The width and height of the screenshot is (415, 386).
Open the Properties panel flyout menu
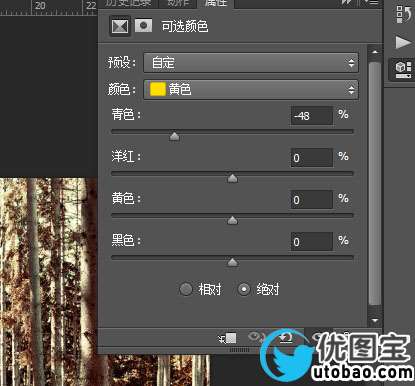[373, 3]
